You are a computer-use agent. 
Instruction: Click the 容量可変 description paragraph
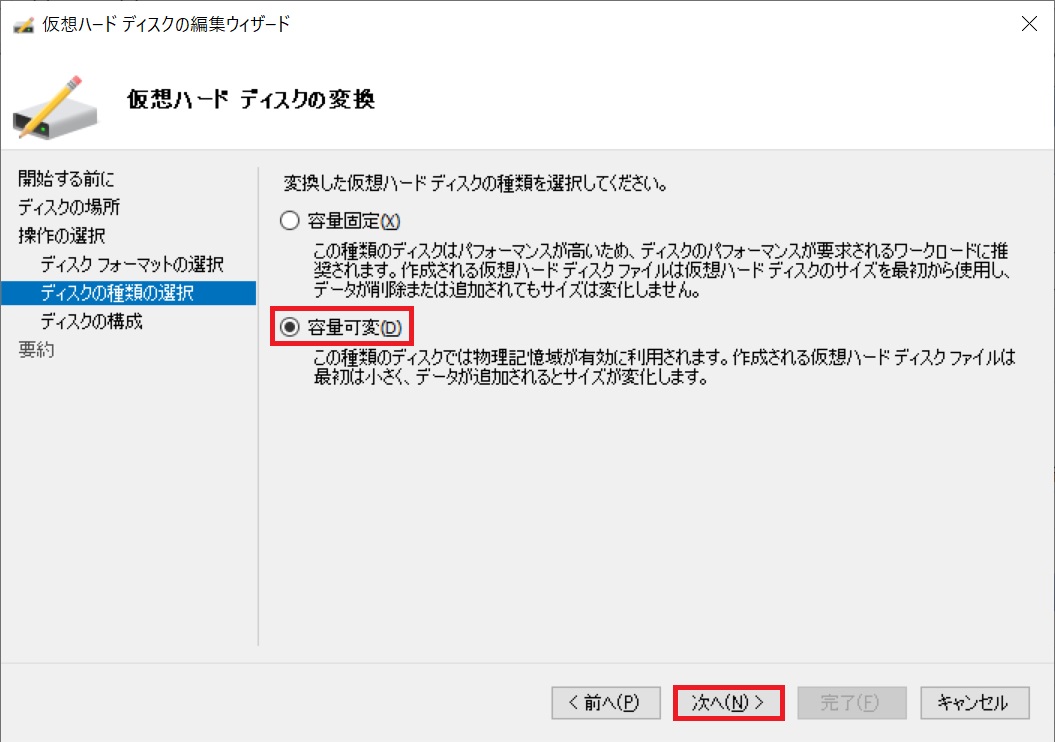click(x=664, y=367)
